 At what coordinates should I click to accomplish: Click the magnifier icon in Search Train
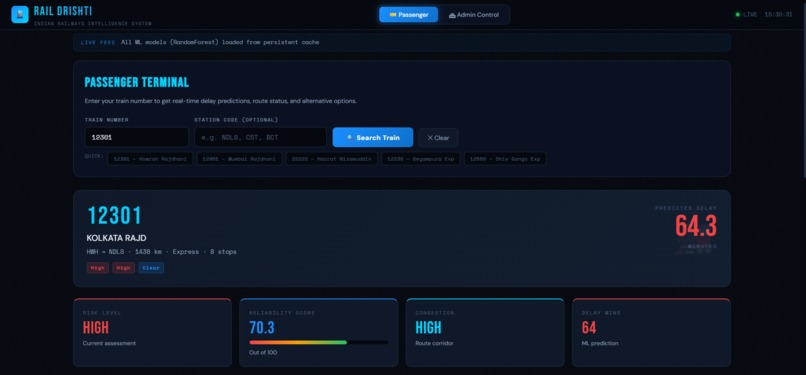click(350, 138)
